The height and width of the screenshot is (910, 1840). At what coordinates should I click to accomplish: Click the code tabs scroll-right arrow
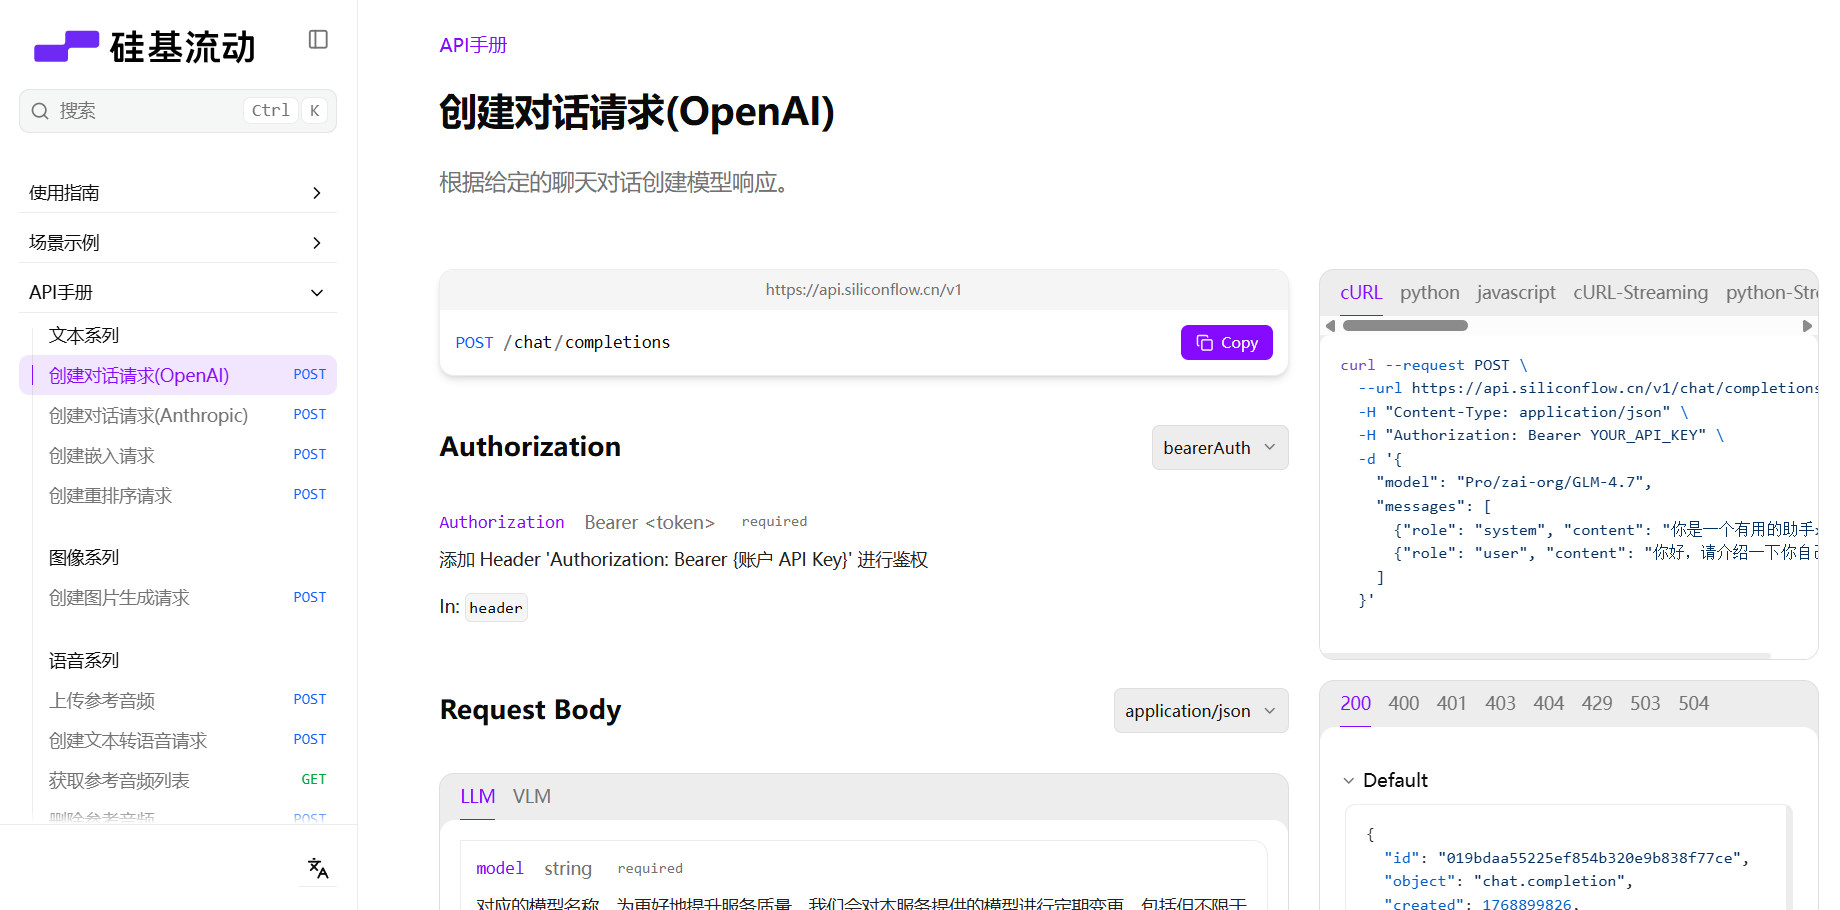click(x=1807, y=326)
